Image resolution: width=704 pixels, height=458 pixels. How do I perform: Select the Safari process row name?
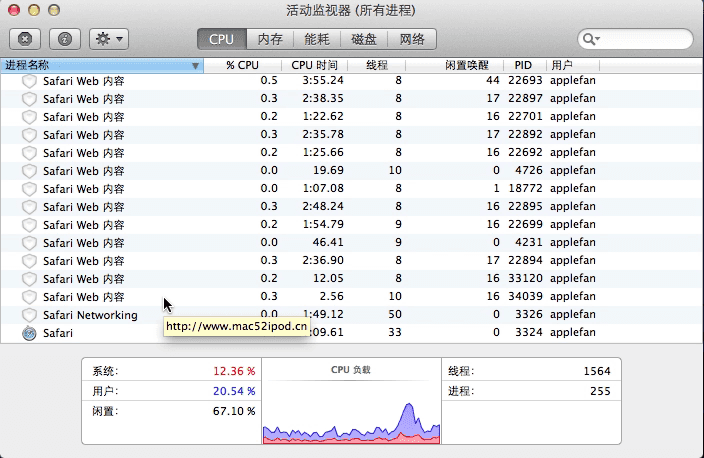(58, 333)
